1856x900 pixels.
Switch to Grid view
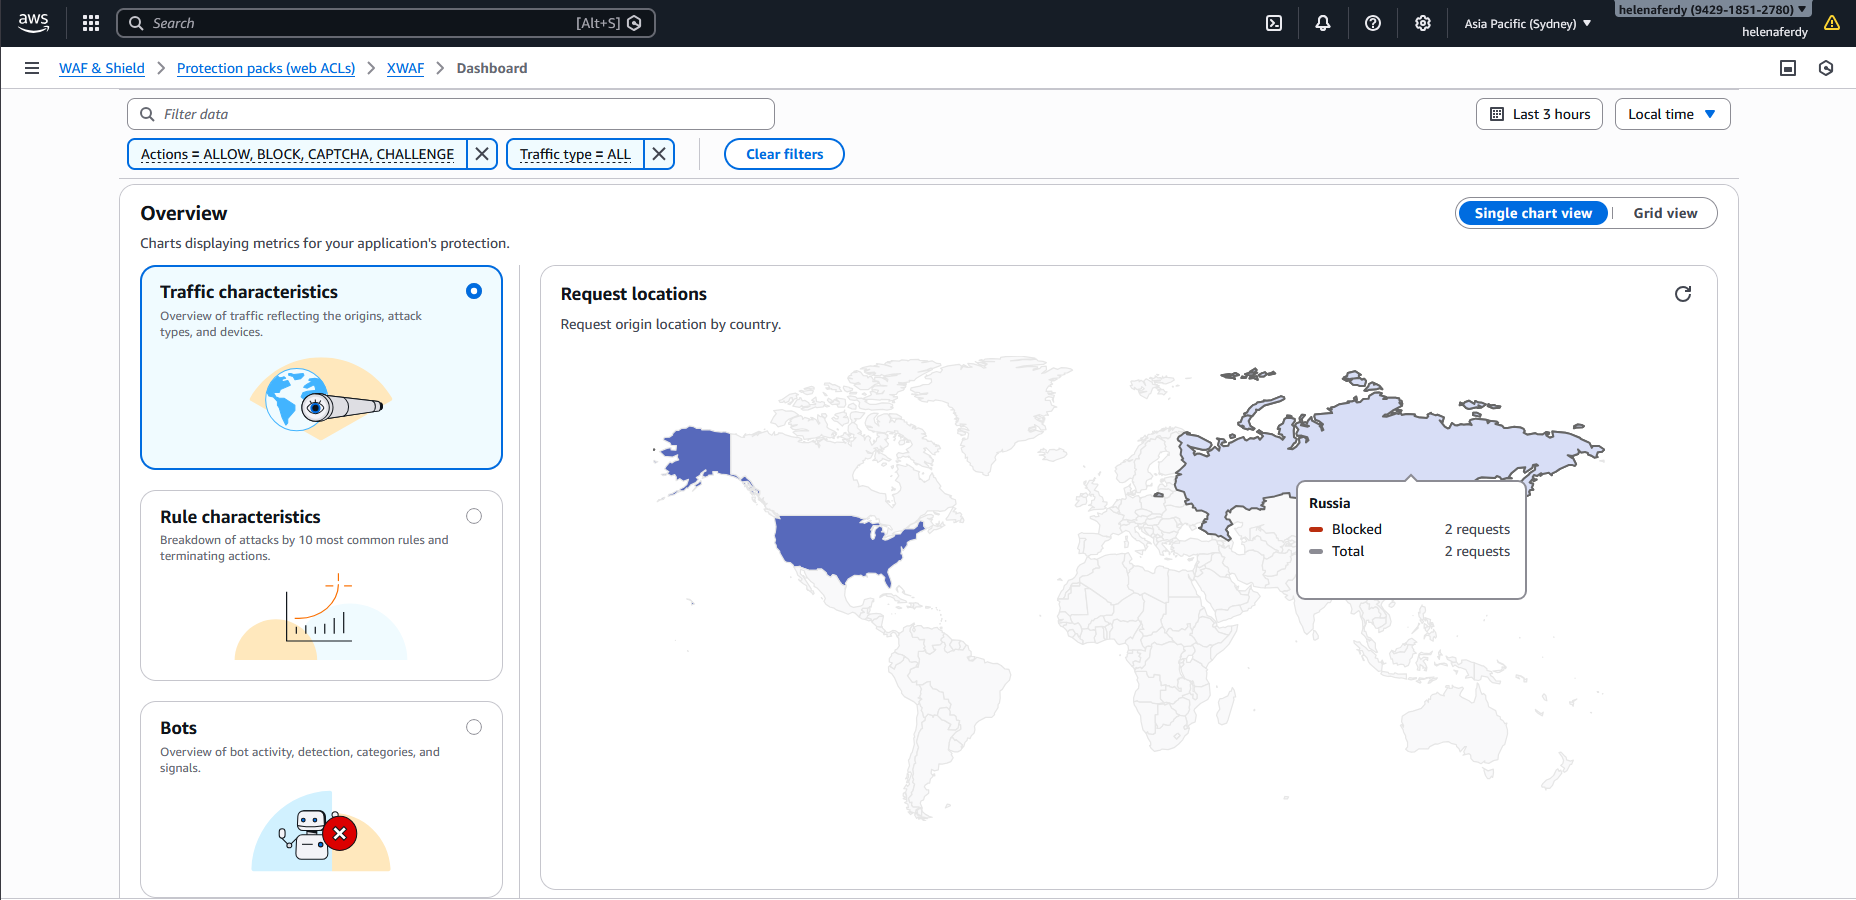pyautogui.click(x=1665, y=213)
